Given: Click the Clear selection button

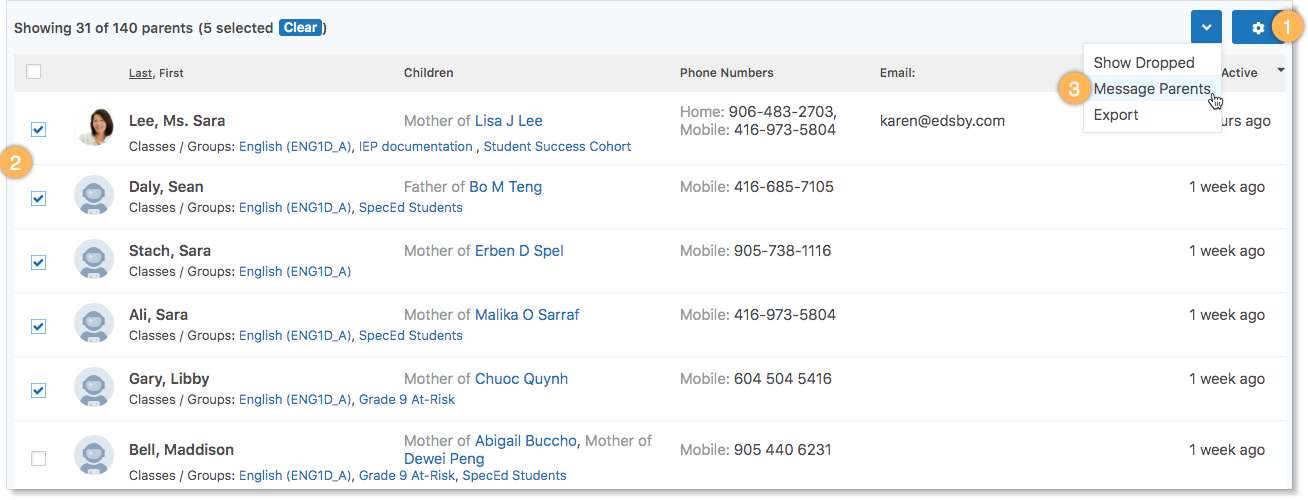Looking at the screenshot, I should click(x=300, y=28).
